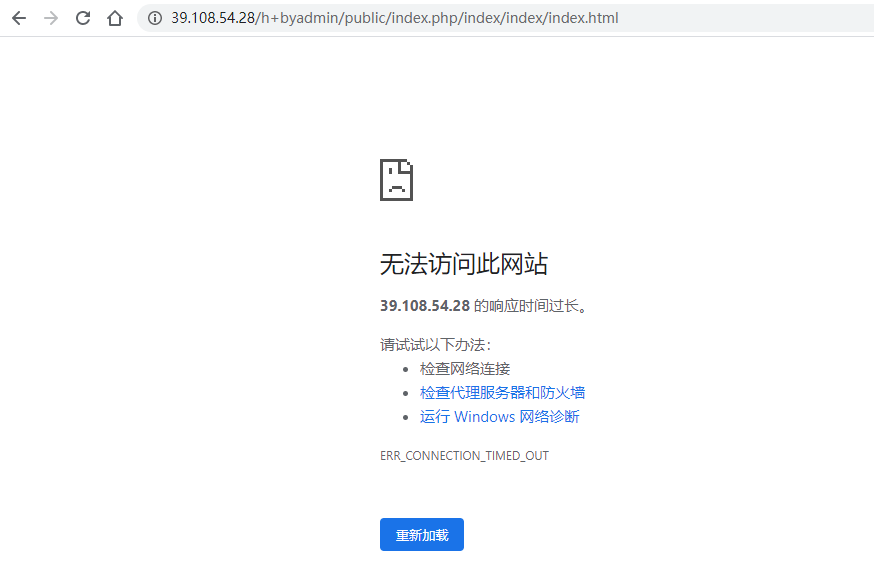Screen dimensions: 874x582
Task: Click the bold 39.108.54.28 text in message
Action: click(425, 306)
